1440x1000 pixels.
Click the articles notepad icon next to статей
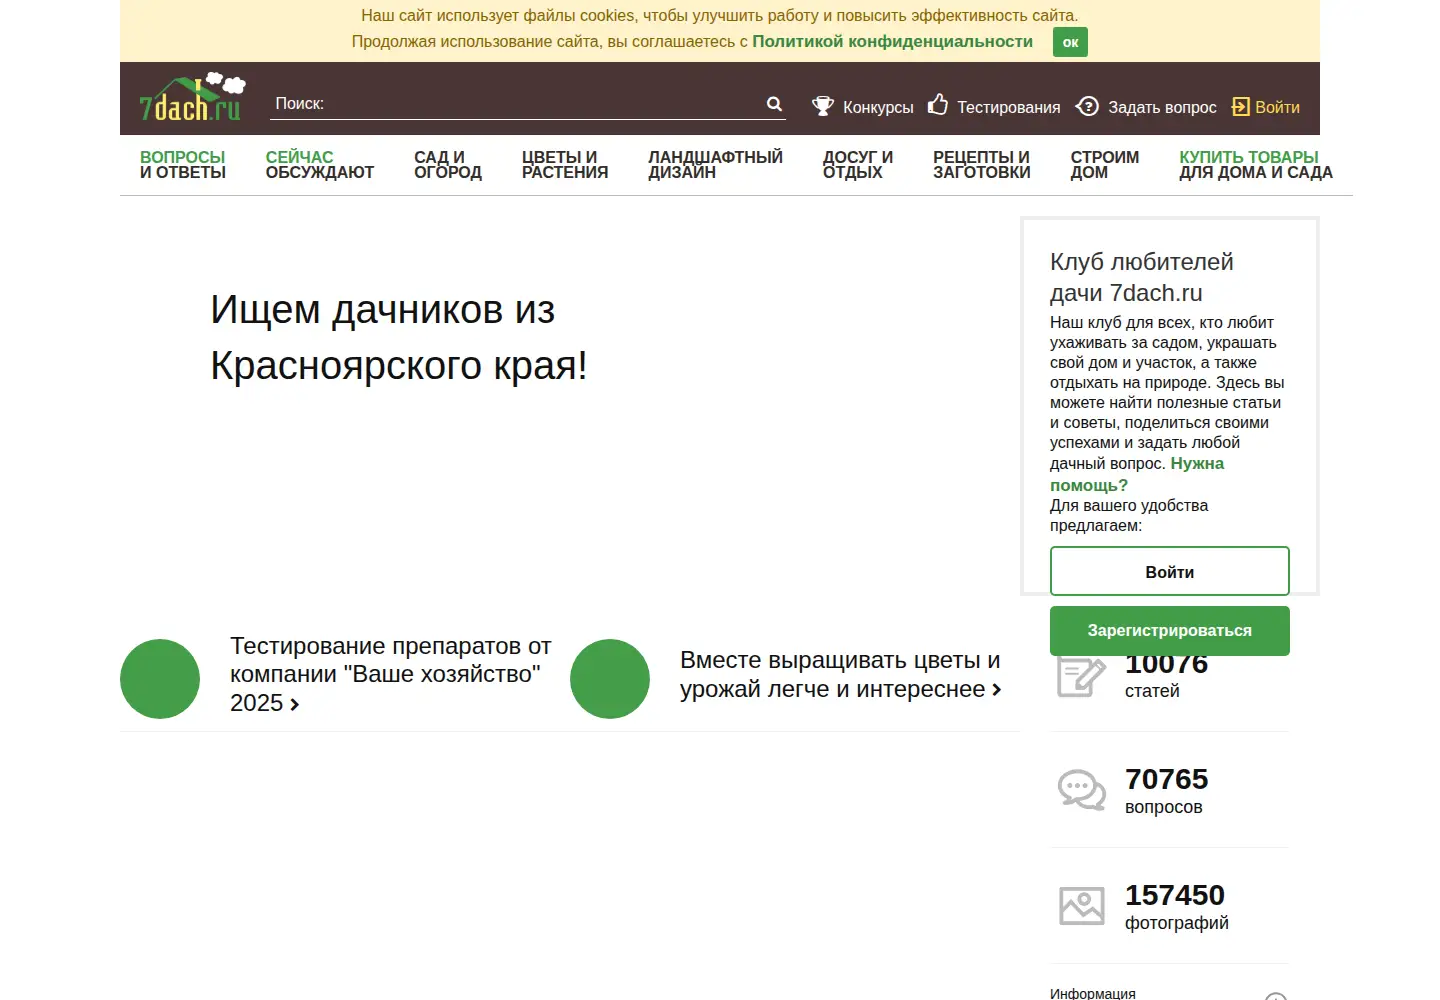pyautogui.click(x=1082, y=677)
